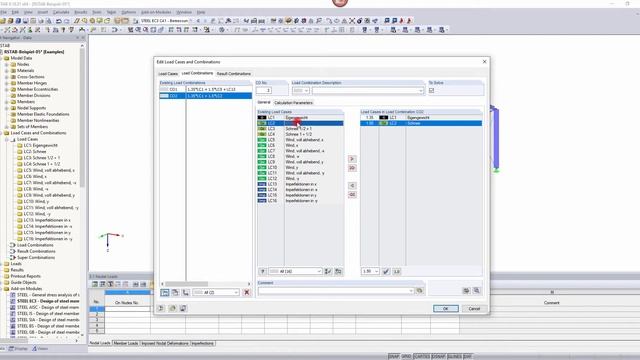
Task: Switch to the Load Cases tab
Action: pyautogui.click(x=168, y=74)
